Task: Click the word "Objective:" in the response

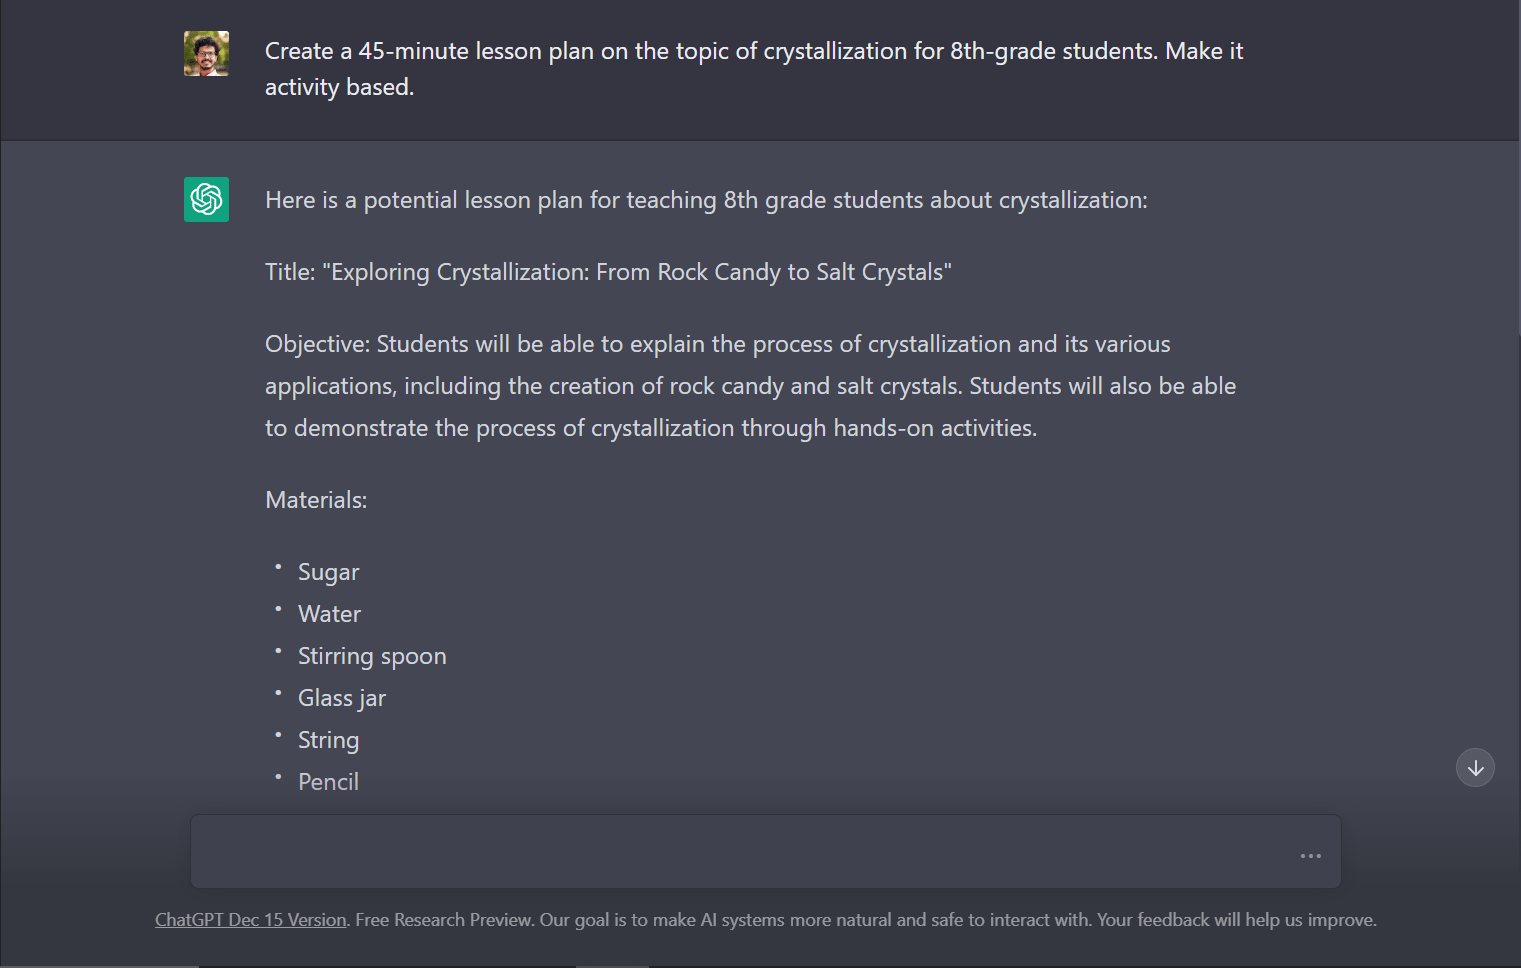Action: tap(317, 344)
